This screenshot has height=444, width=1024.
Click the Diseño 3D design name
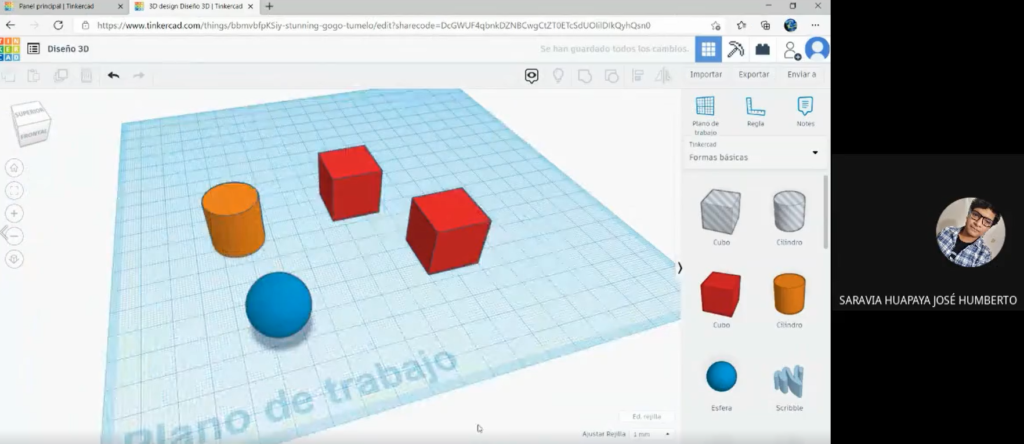coord(68,49)
